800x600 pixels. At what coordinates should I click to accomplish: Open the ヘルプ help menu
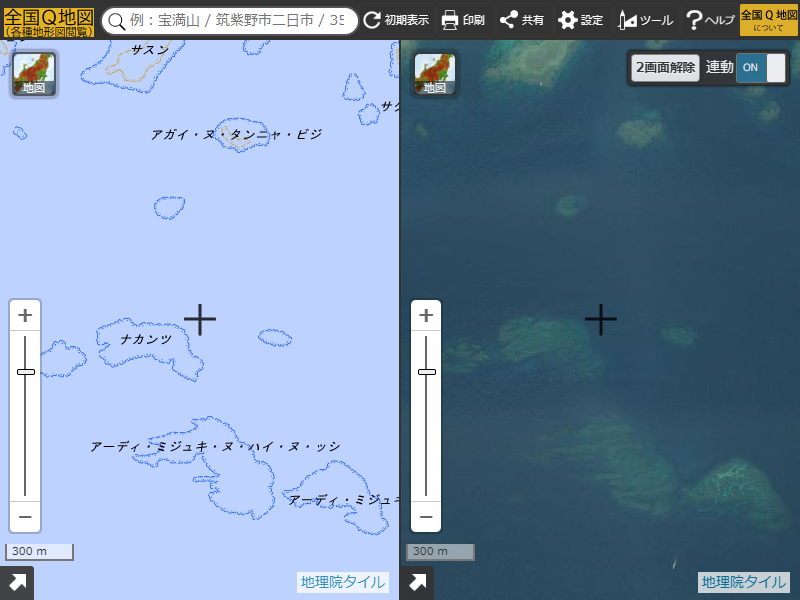tap(709, 21)
